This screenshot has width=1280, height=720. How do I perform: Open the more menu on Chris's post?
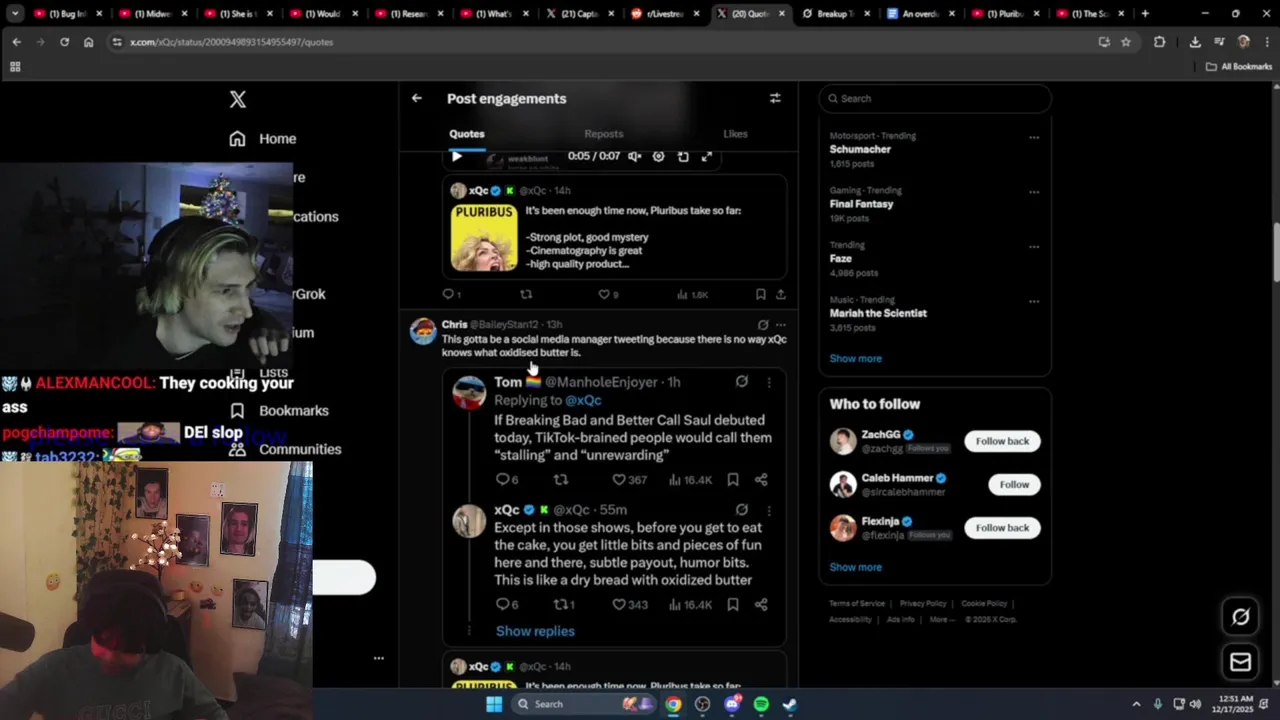781,325
